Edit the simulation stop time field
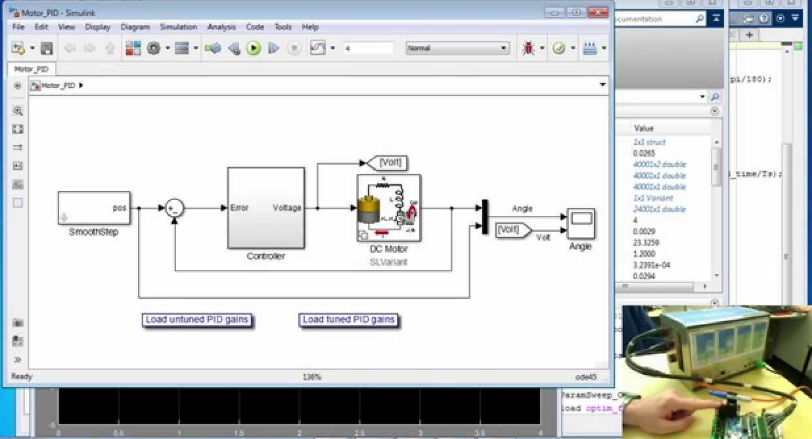The height and width of the screenshot is (439, 812). [368, 48]
